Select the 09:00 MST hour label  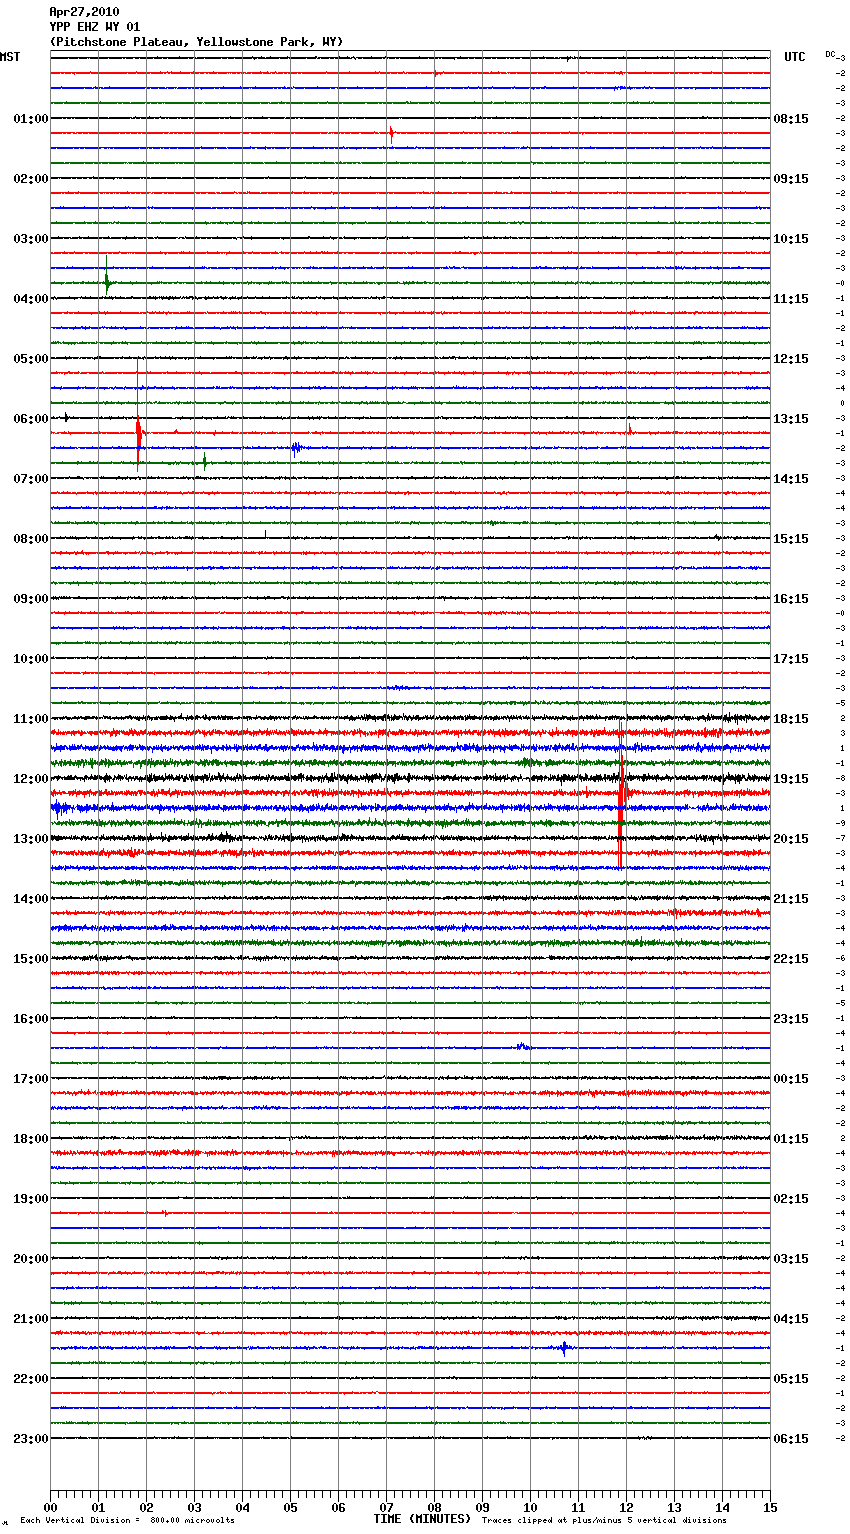pos(30,598)
